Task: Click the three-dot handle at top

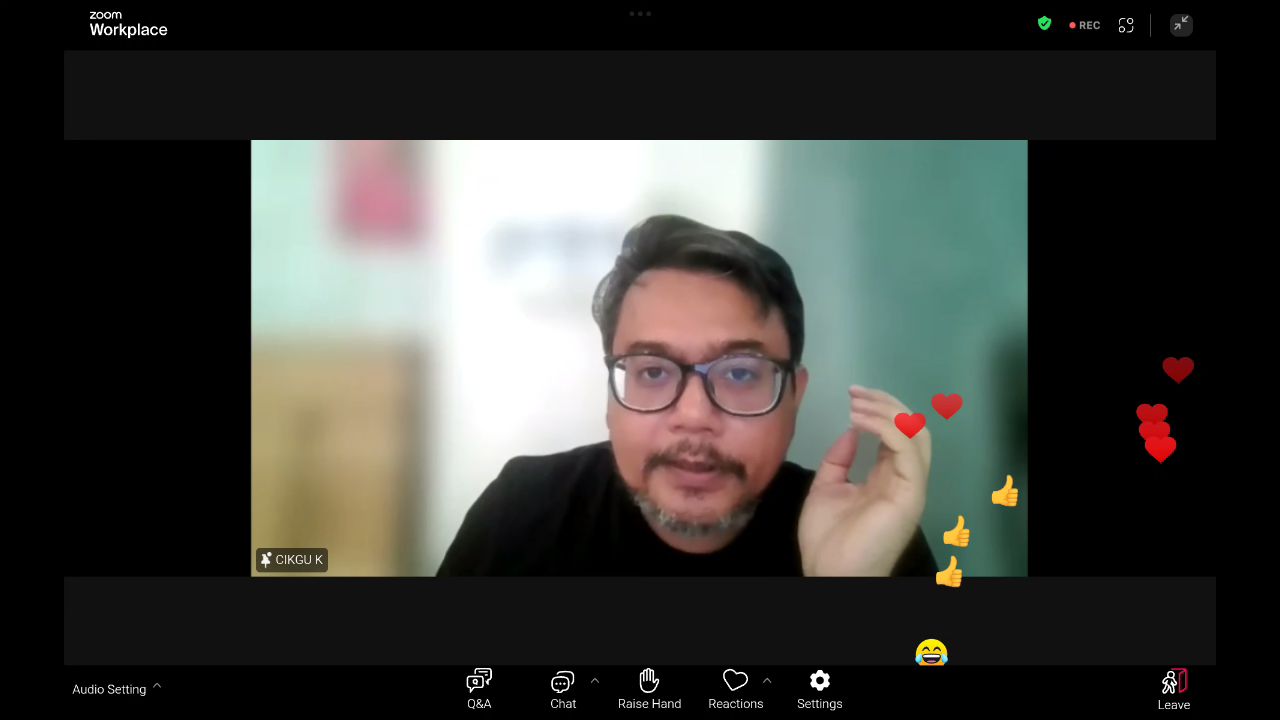Action: pos(640,14)
